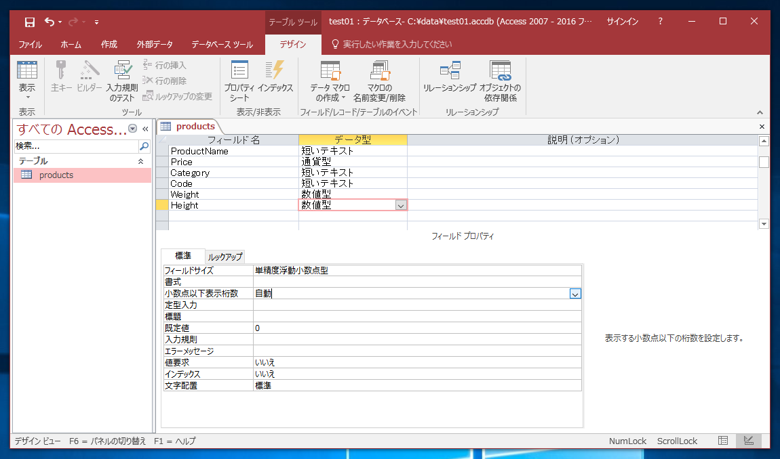The height and width of the screenshot is (459, 780).
Task: Open the ファイル tab
Action: (x=30, y=44)
